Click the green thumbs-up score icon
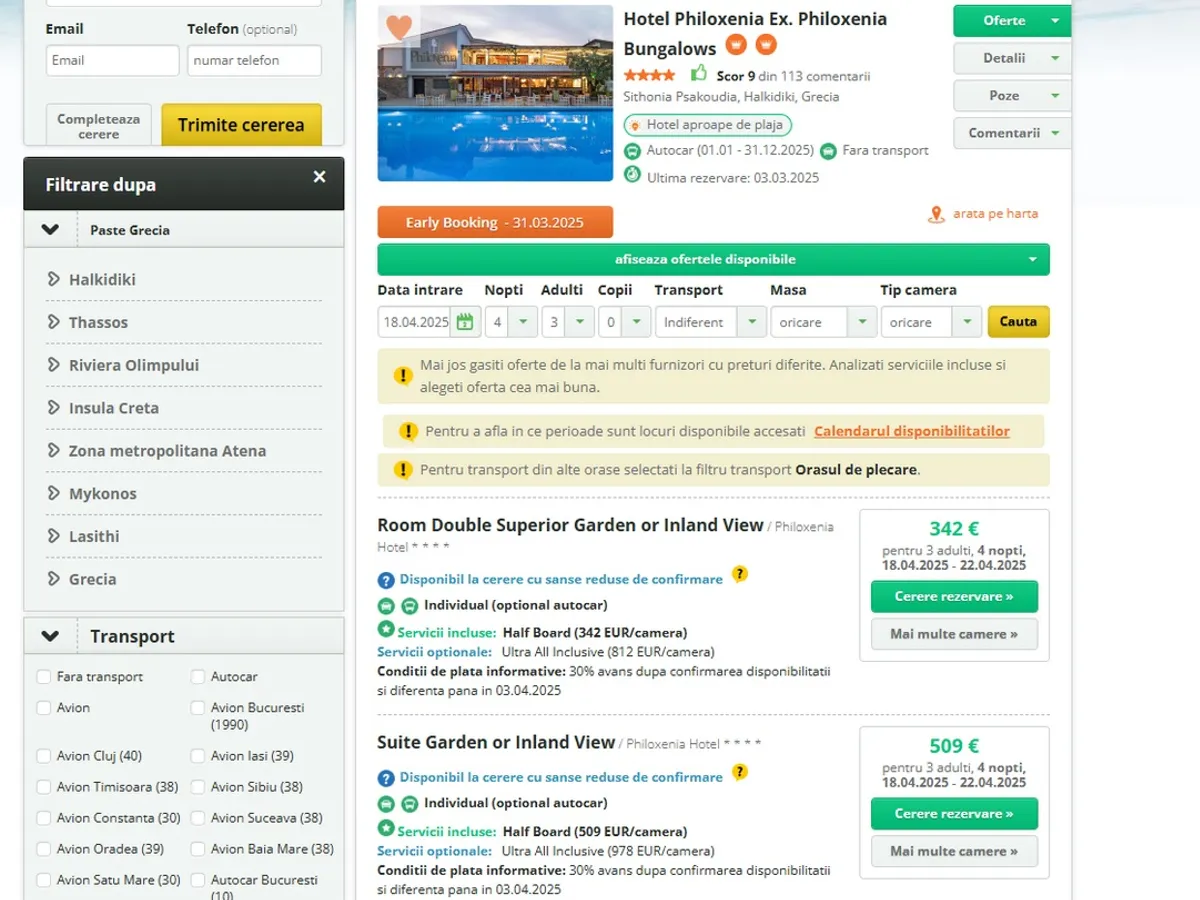 click(698, 74)
